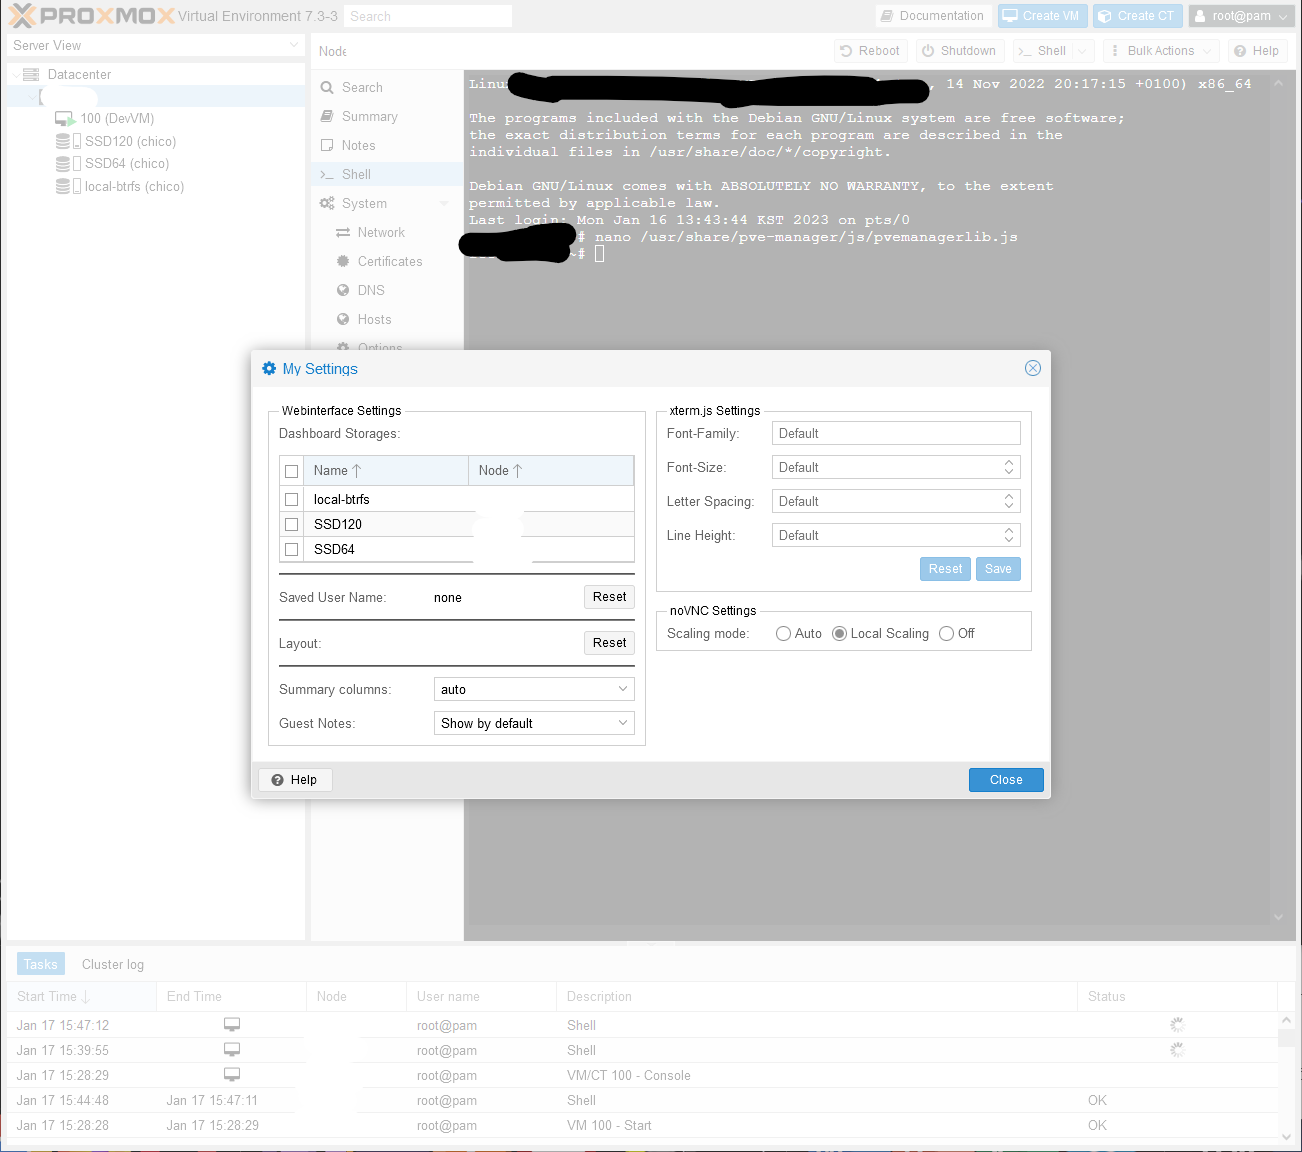This screenshot has width=1302, height=1152.
Task: Click monitor icon in Jan 17 15:47:12 task row
Action: (232, 1025)
